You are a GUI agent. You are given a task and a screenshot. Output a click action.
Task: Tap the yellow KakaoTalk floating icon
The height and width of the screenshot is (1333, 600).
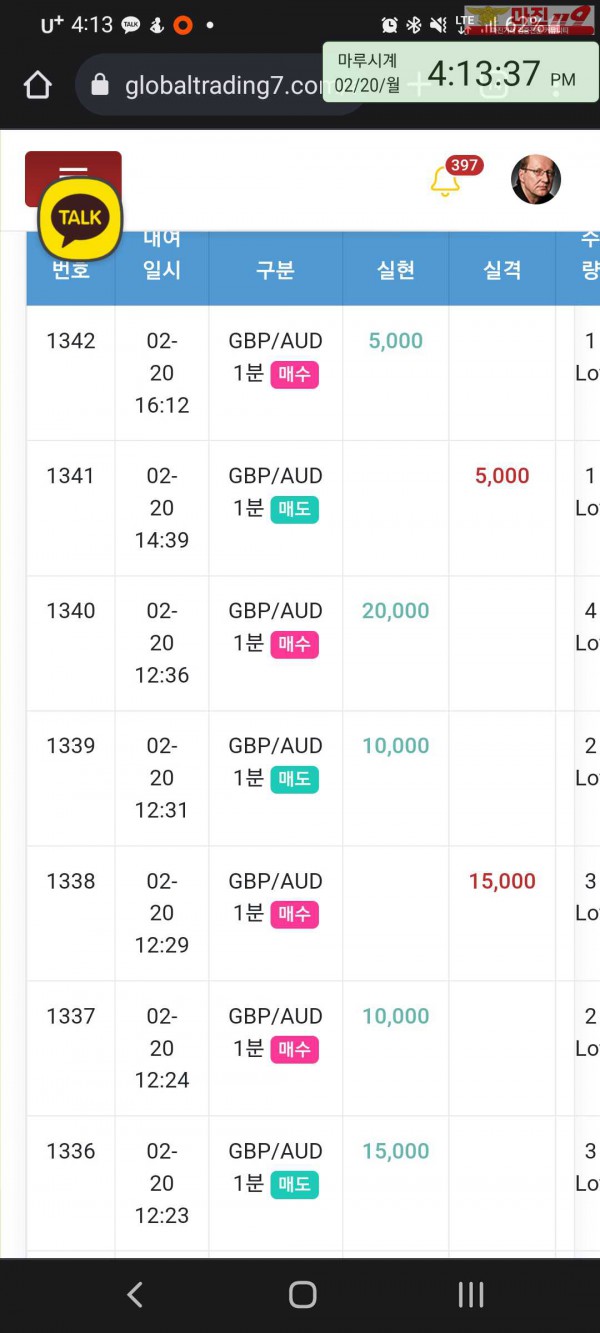[x=80, y=219]
